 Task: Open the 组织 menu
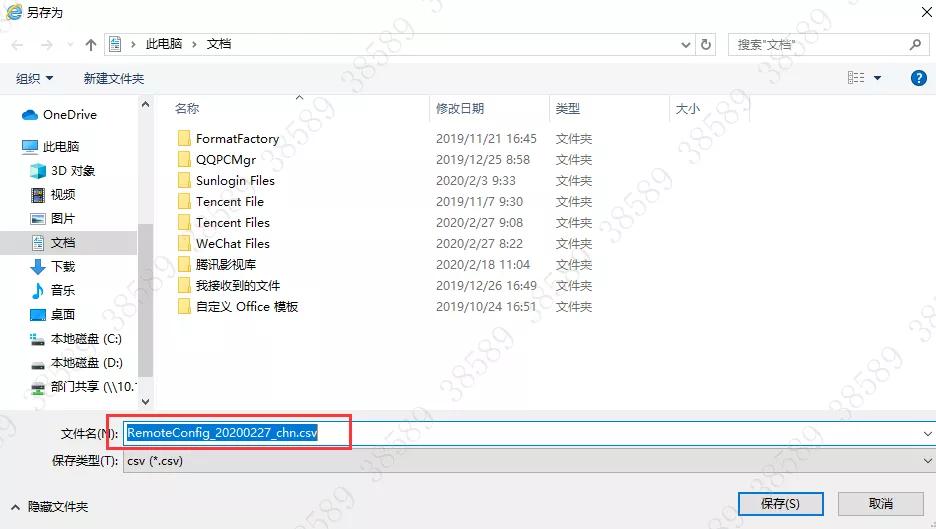pos(34,78)
